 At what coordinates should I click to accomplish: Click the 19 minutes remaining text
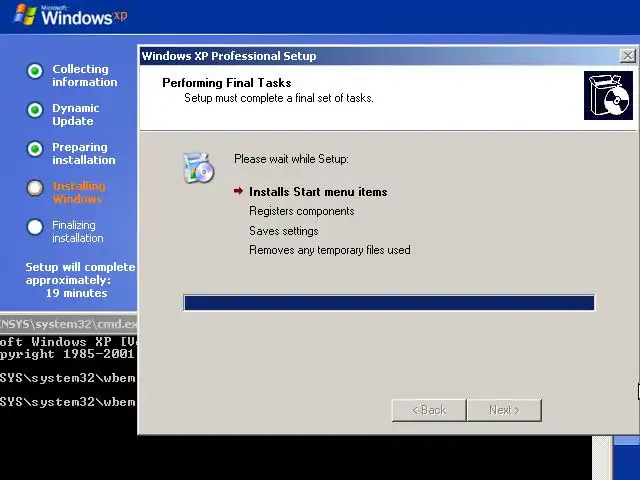[76, 293]
